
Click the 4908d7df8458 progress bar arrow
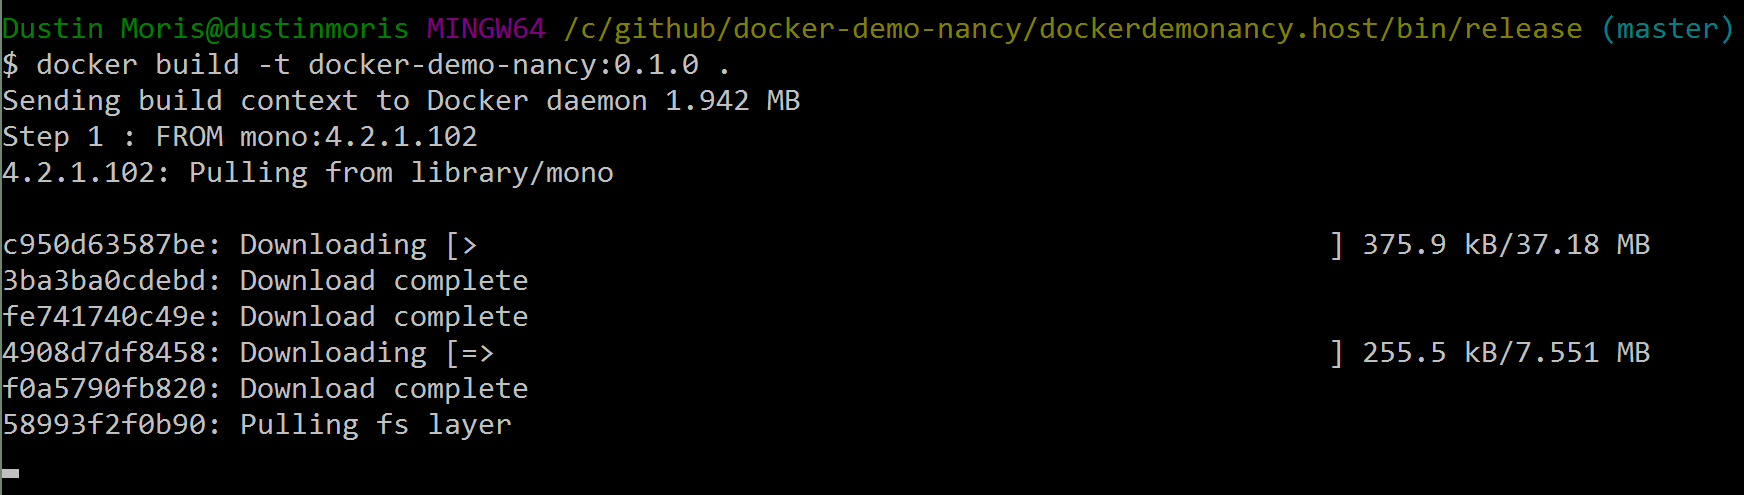(x=478, y=353)
